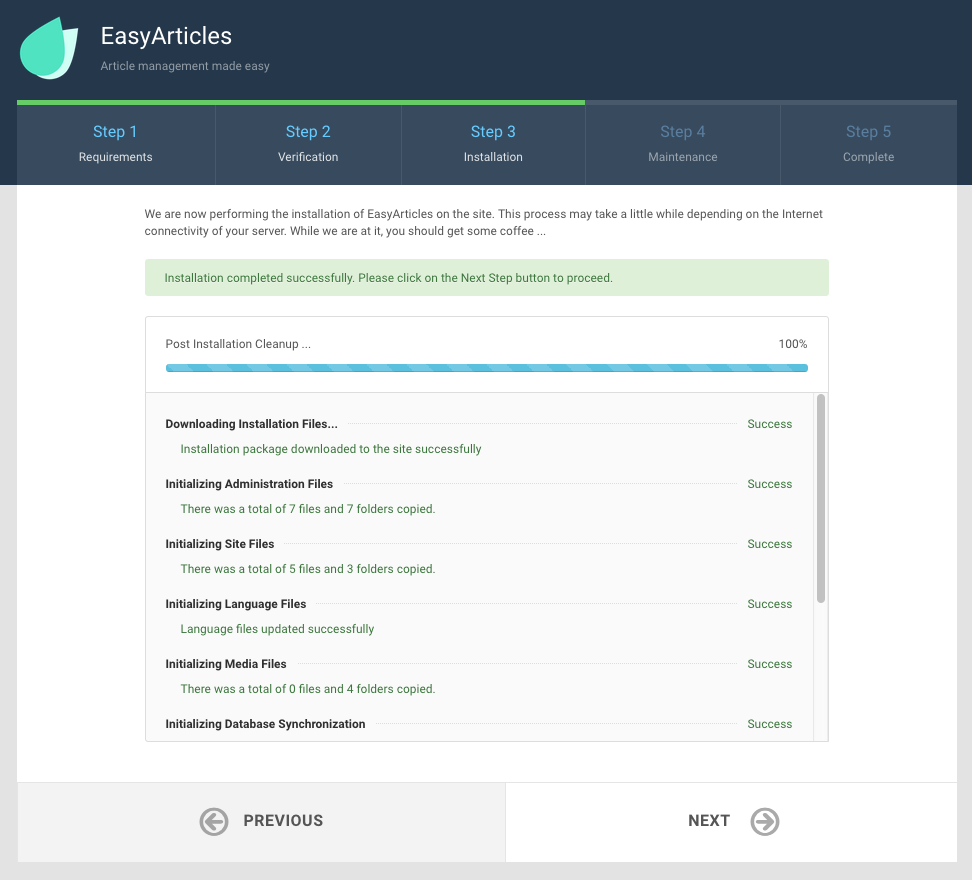Click the PREVIOUS button label
The height and width of the screenshot is (880, 972).
[283, 821]
